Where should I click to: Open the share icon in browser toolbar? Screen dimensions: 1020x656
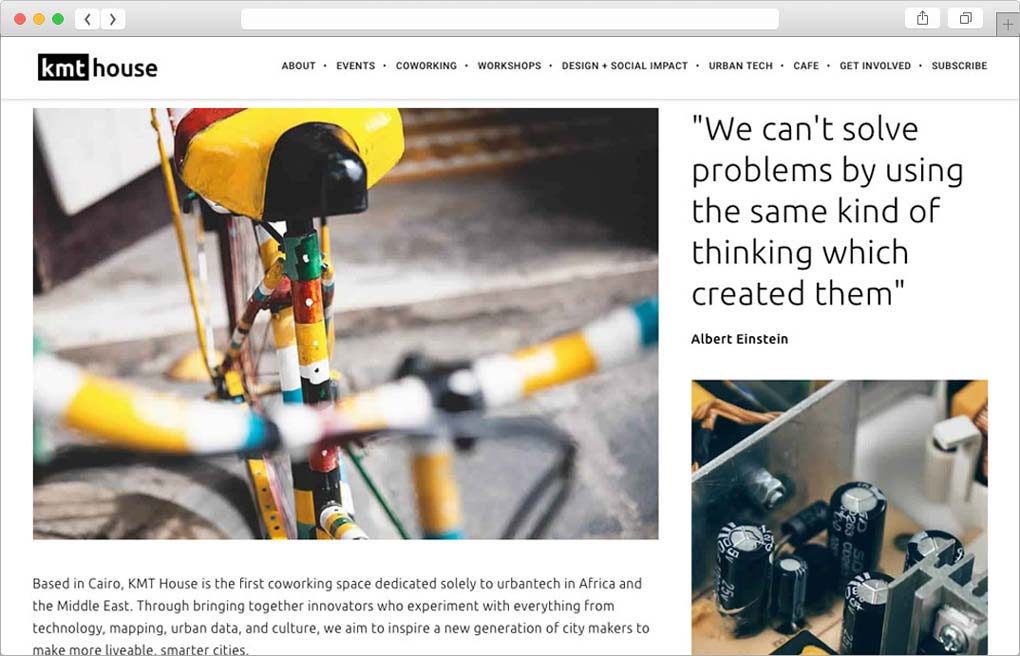(x=922, y=18)
